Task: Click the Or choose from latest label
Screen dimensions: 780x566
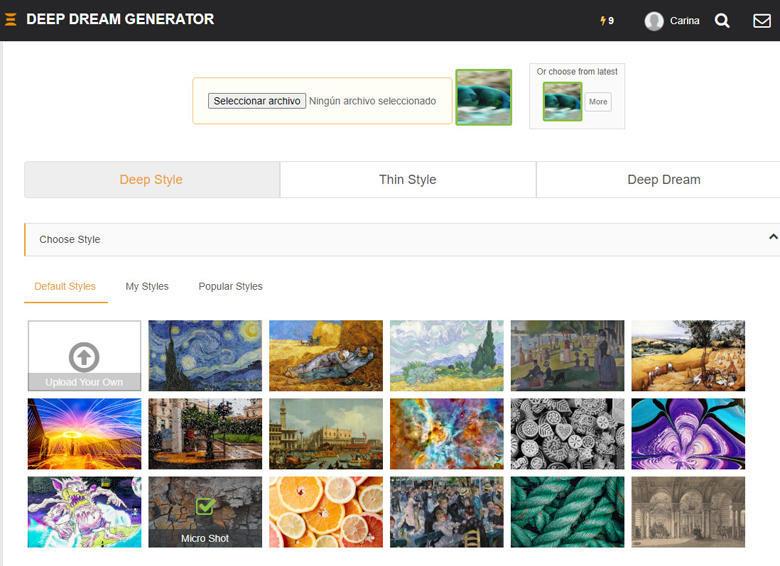Action: 577,72
